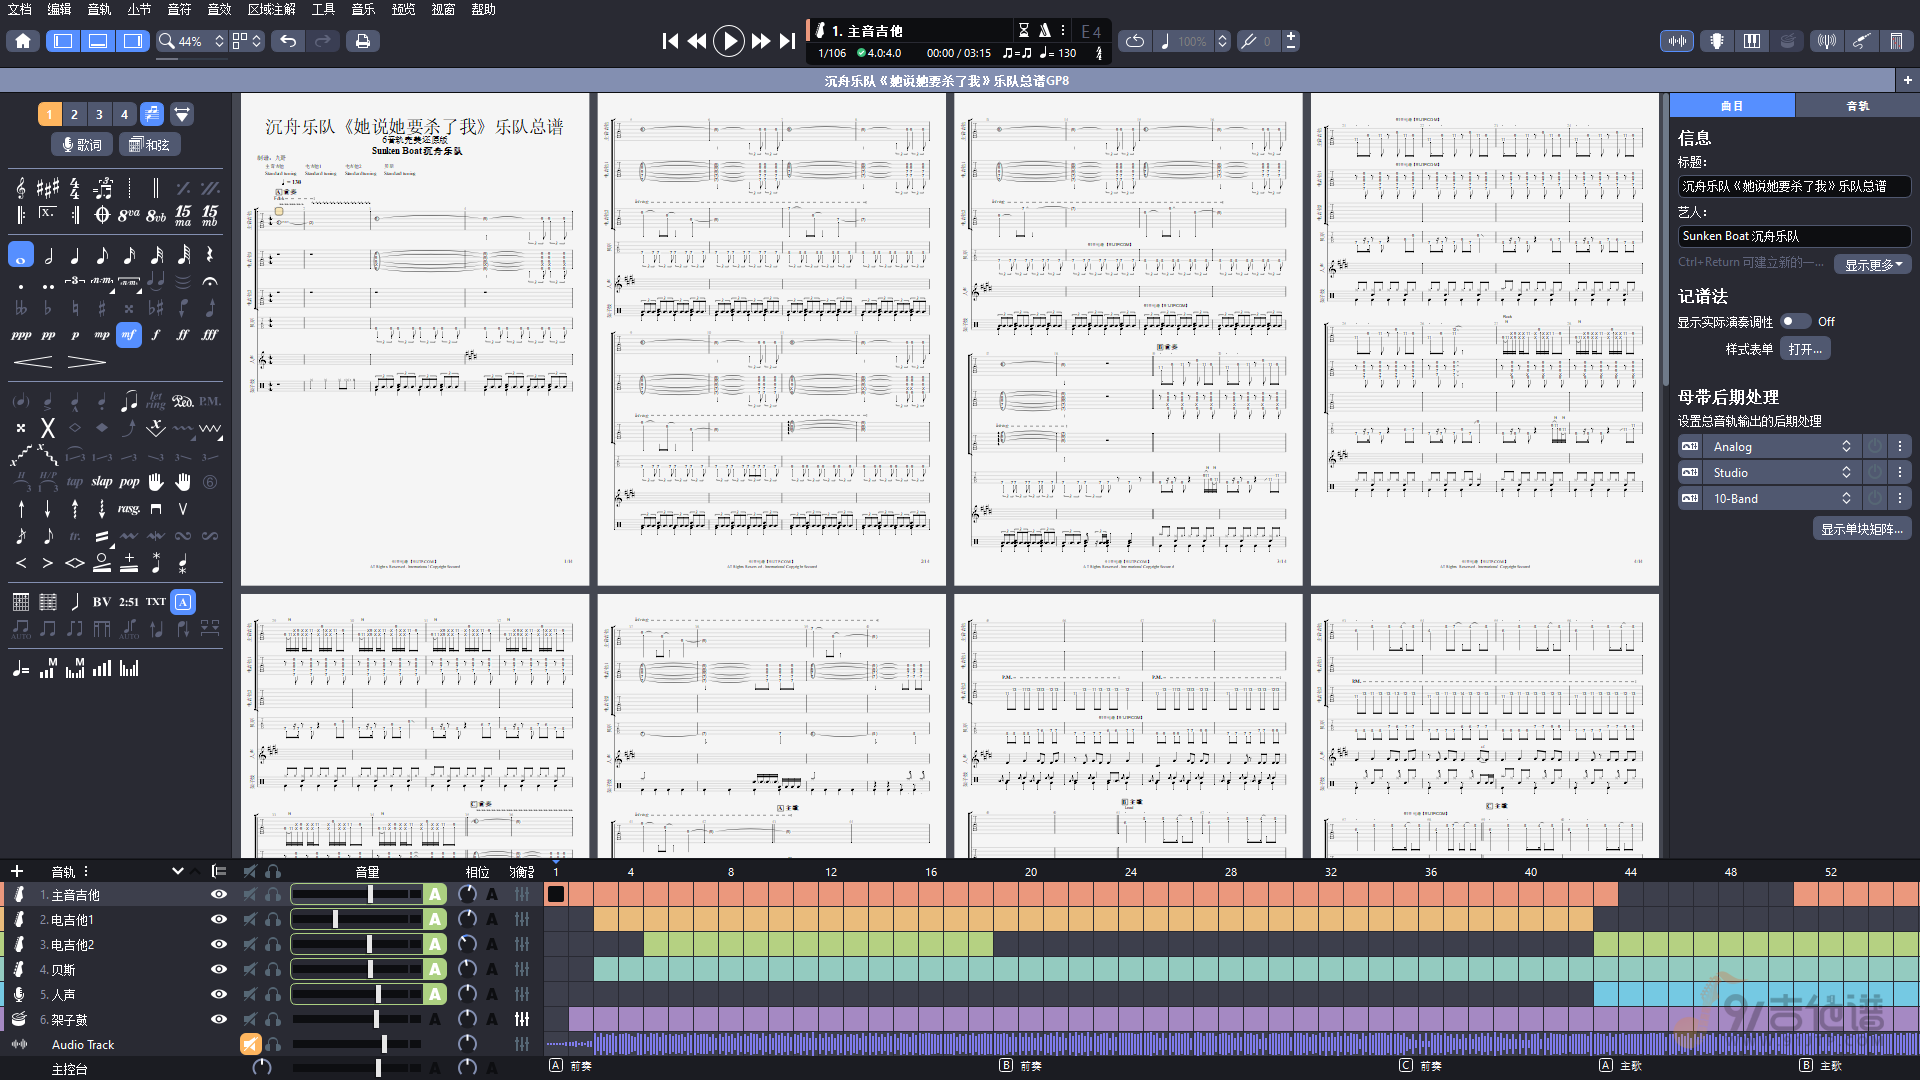Click the count-in hourglass icon
The width and height of the screenshot is (1920, 1080).
tap(1024, 30)
